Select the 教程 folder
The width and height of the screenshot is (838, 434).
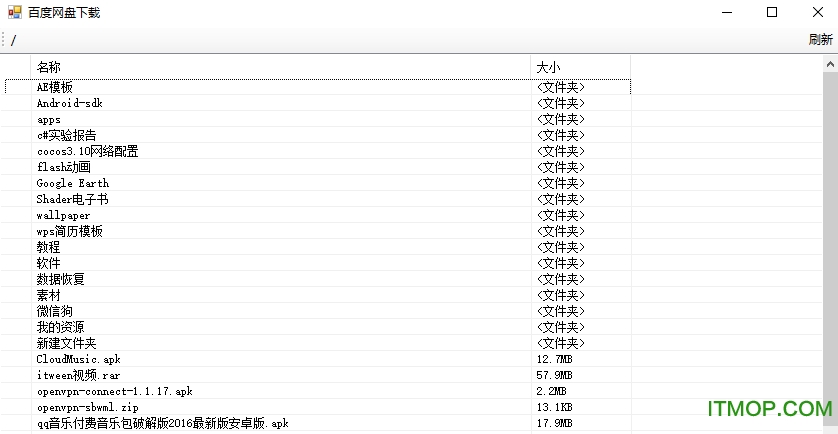pyautogui.click(x=48, y=247)
